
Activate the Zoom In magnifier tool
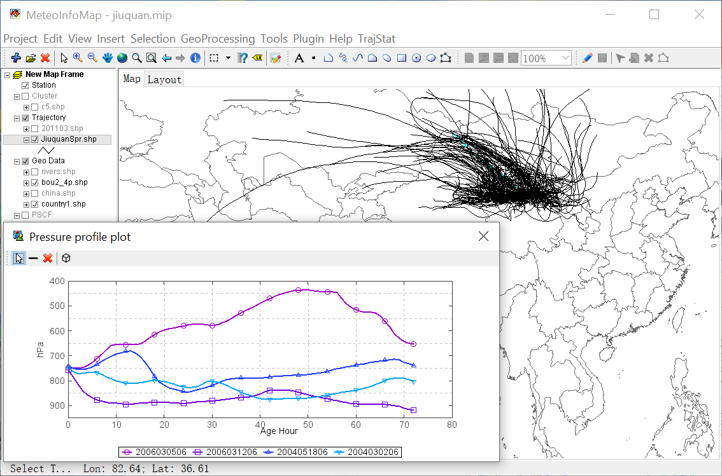point(78,58)
